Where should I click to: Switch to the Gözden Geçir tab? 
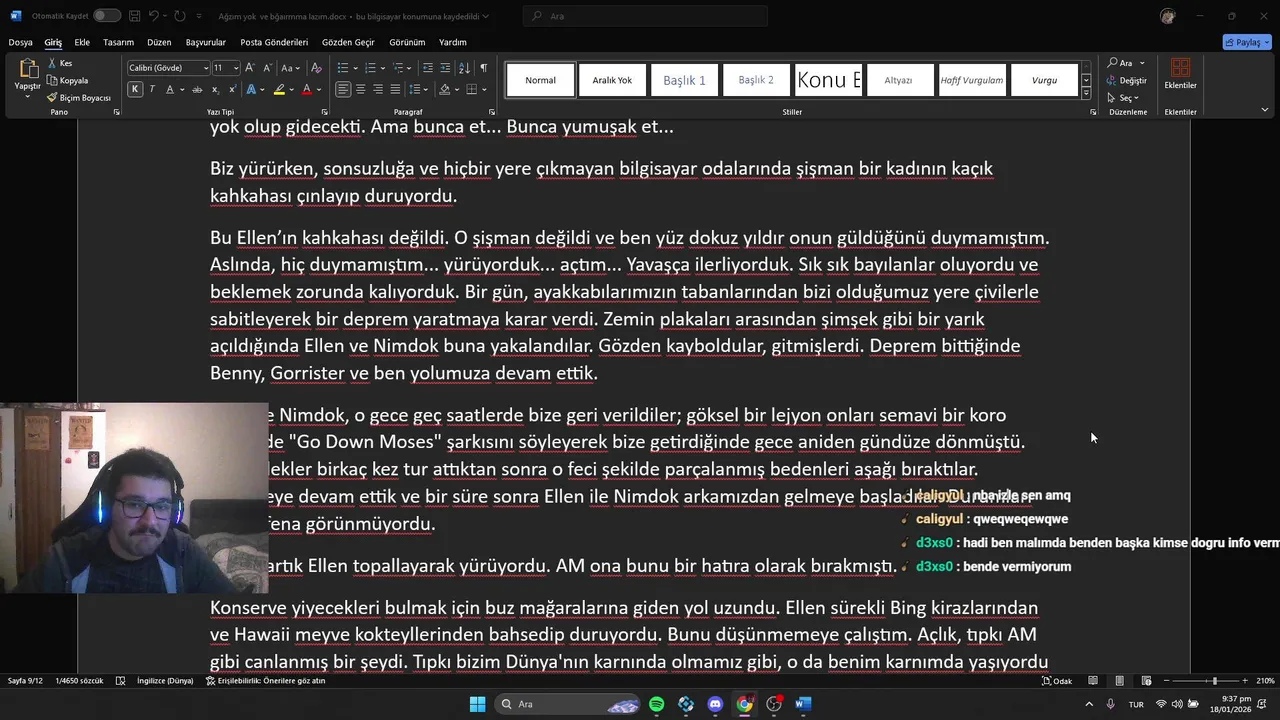tap(348, 42)
